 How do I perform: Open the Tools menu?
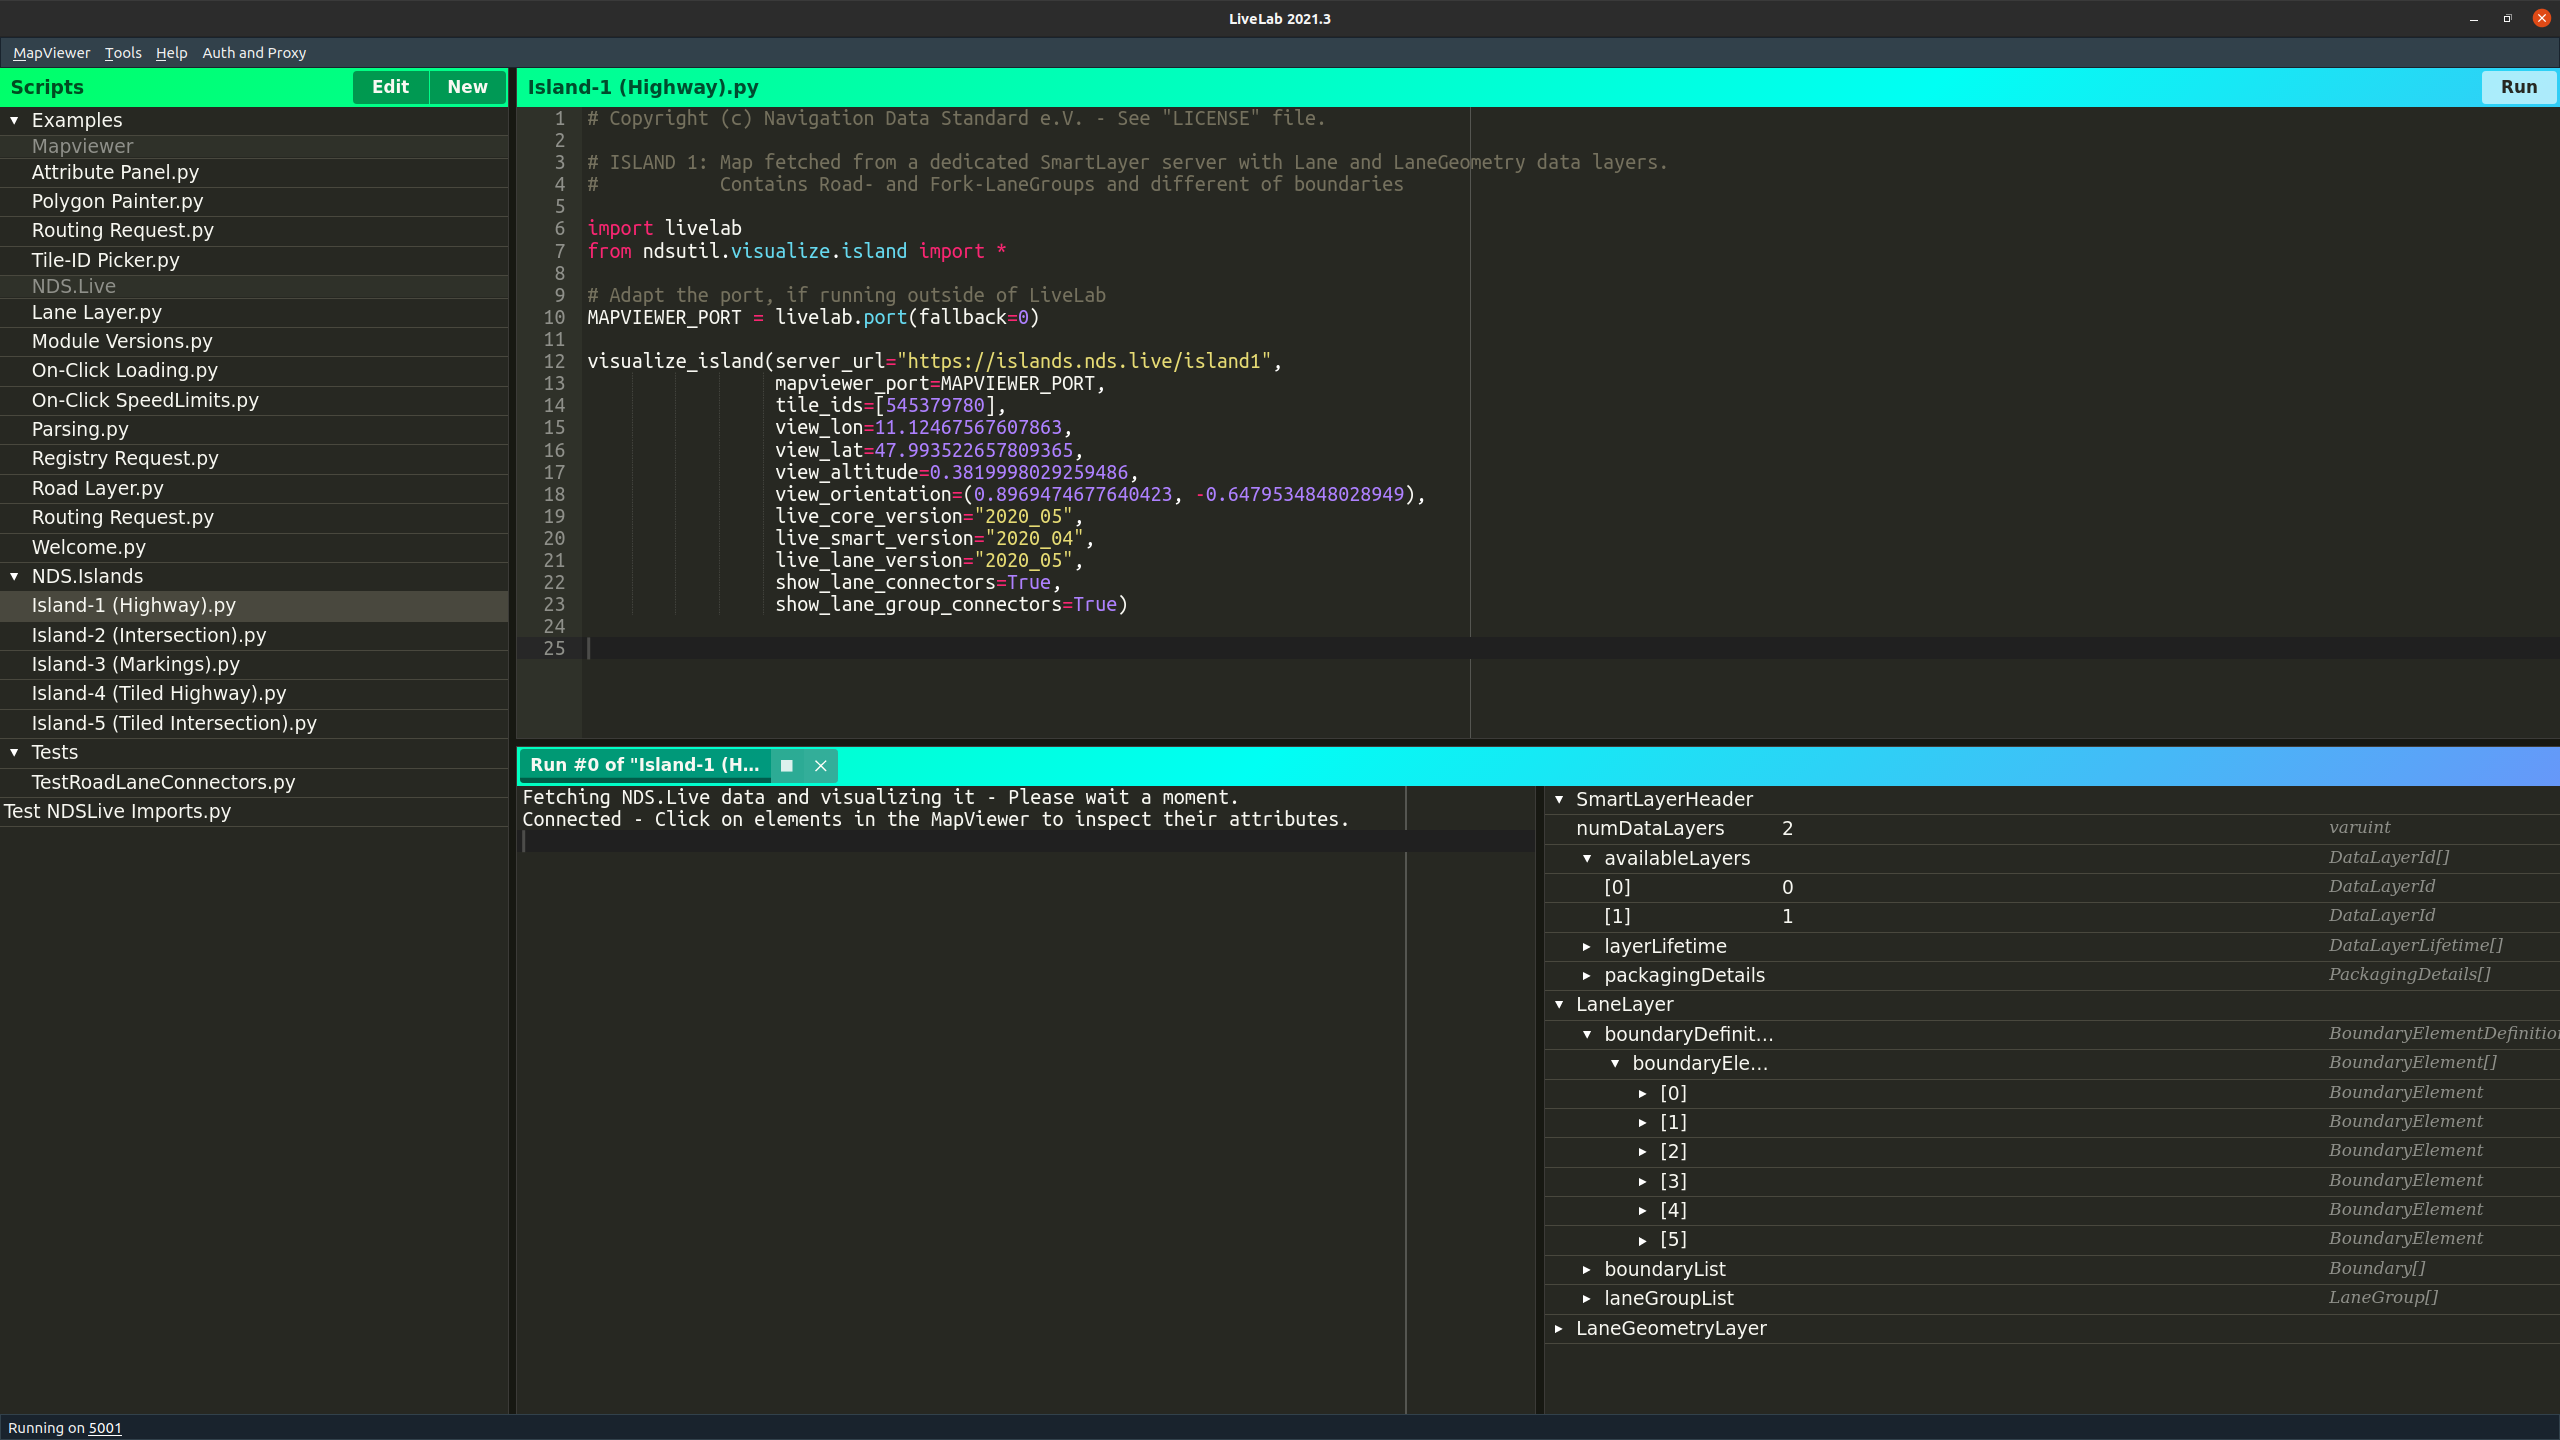coord(123,53)
